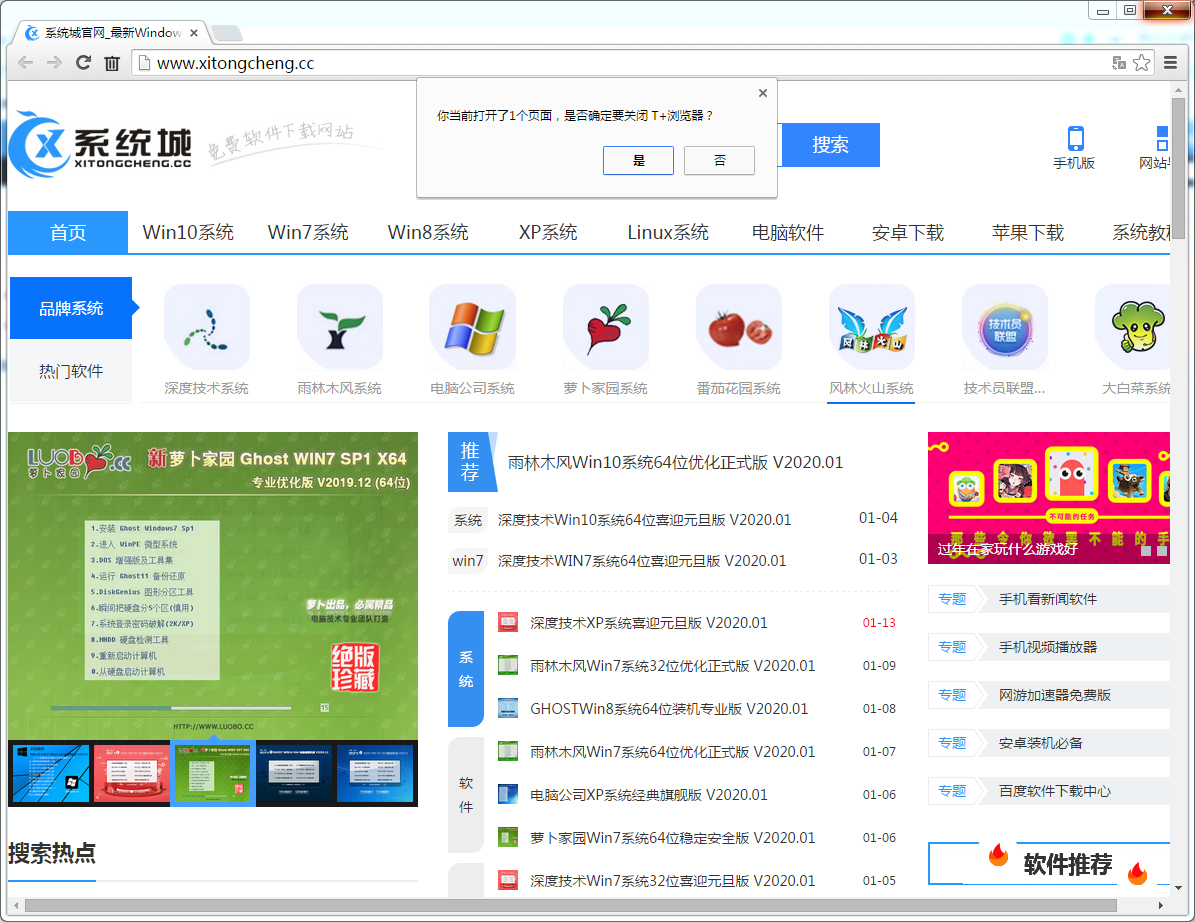Click the vertical scrollbar thumb
Screen dimensions: 1195x922
(x=1178, y=168)
